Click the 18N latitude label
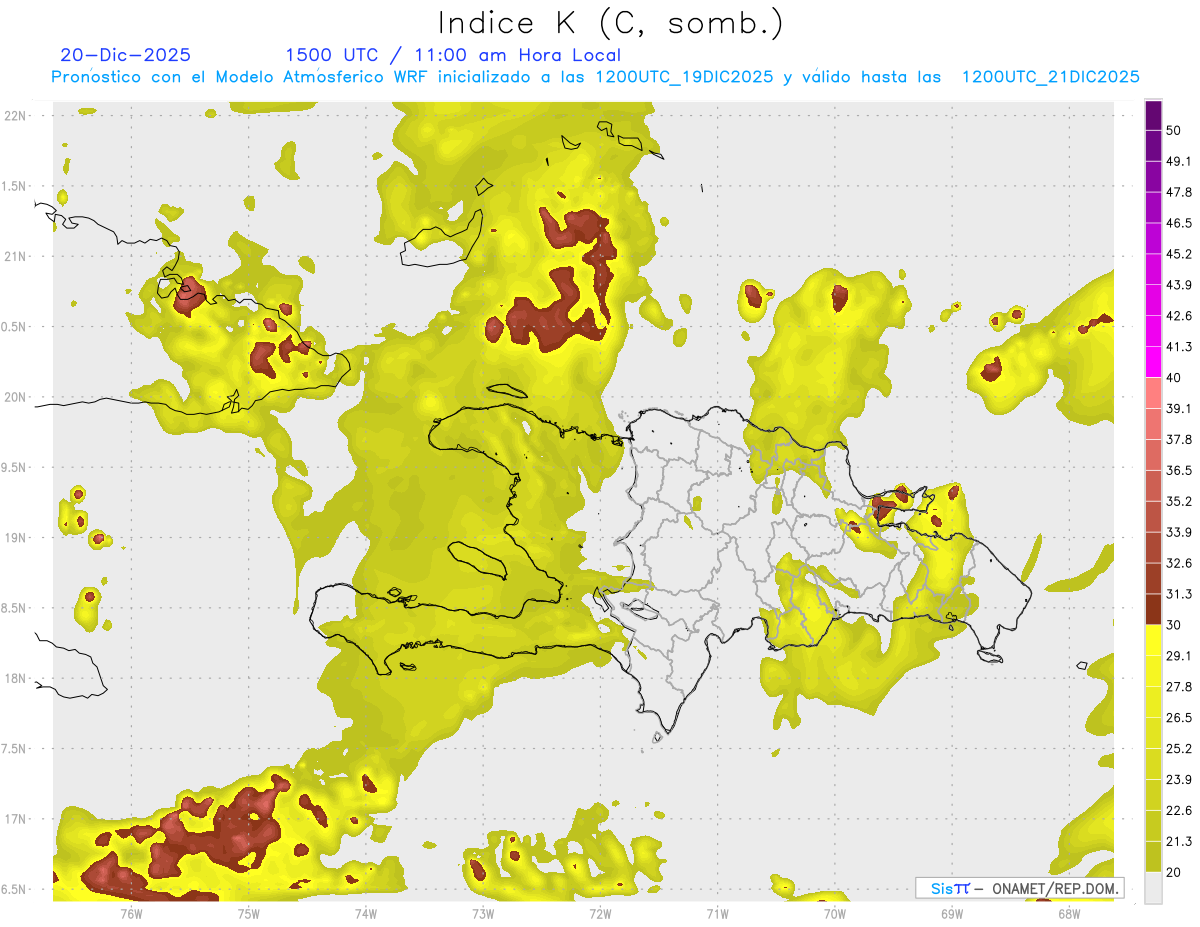Image resolution: width=1200 pixels, height=927 pixels. [x=15, y=678]
